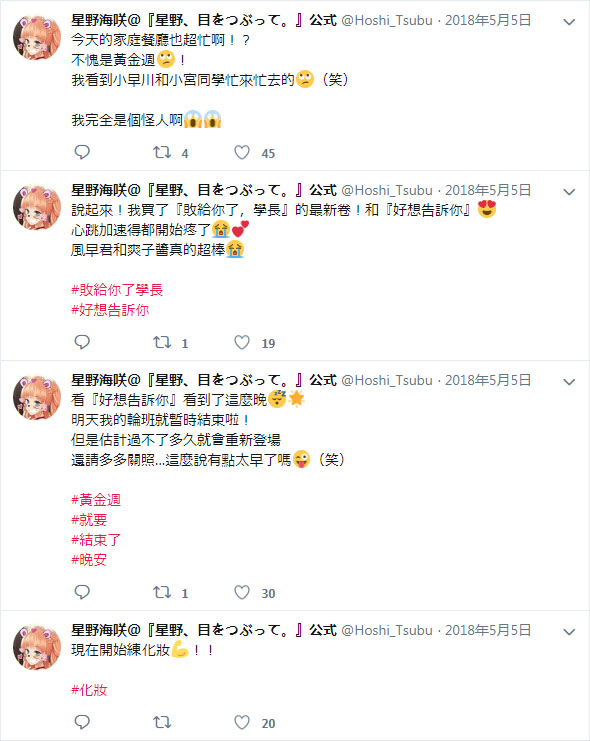Image resolution: width=590 pixels, height=741 pixels.
Task: Retweet the tweet tagged #敗給你了學長
Action: [162, 342]
